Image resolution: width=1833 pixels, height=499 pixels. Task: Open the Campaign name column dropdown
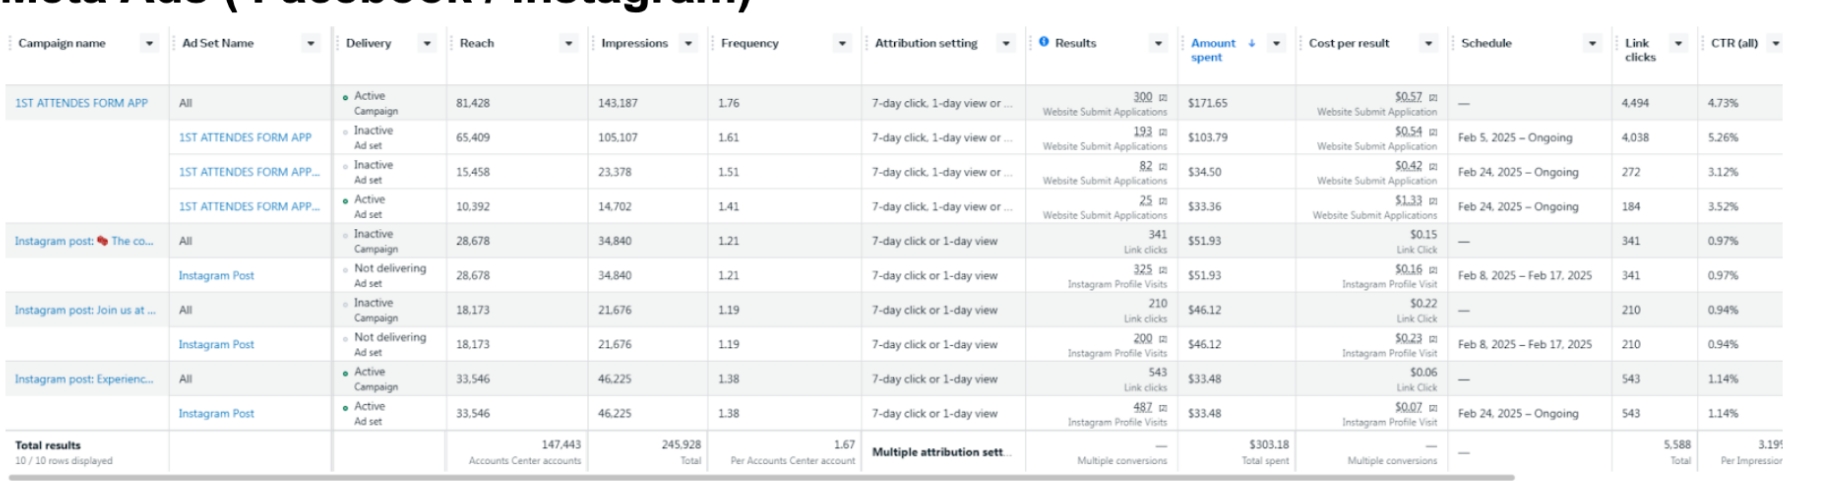point(150,44)
